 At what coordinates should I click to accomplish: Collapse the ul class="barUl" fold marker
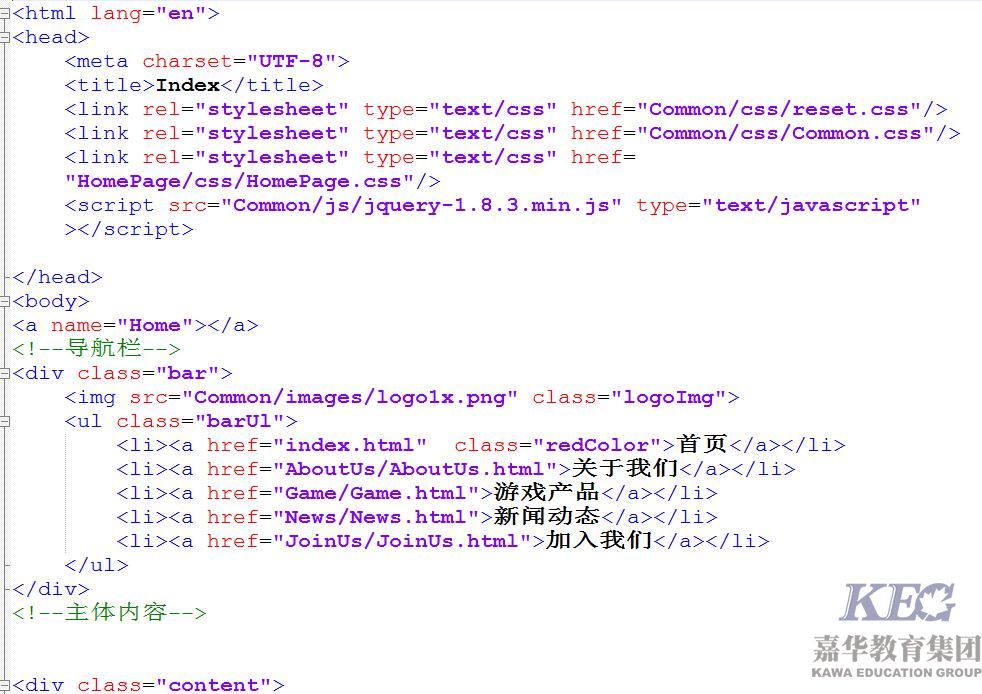coord(5,422)
